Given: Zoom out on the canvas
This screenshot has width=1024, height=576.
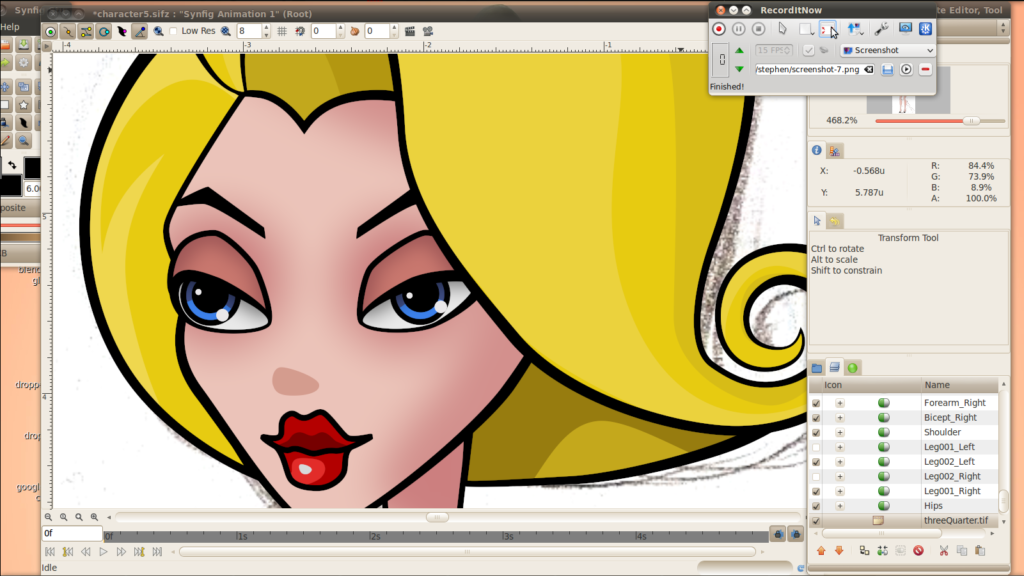Looking at the screenshot, I should click(48, 517).
